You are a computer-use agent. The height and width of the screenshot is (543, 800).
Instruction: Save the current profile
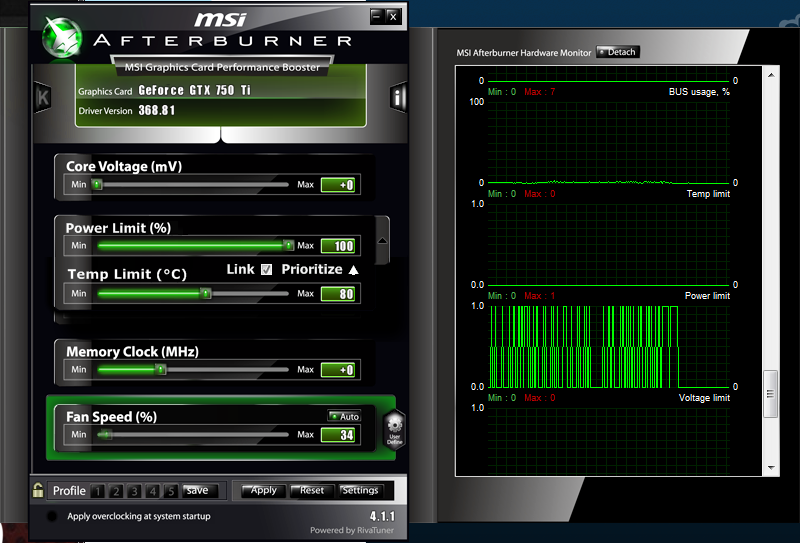click(x=199, y=490)
